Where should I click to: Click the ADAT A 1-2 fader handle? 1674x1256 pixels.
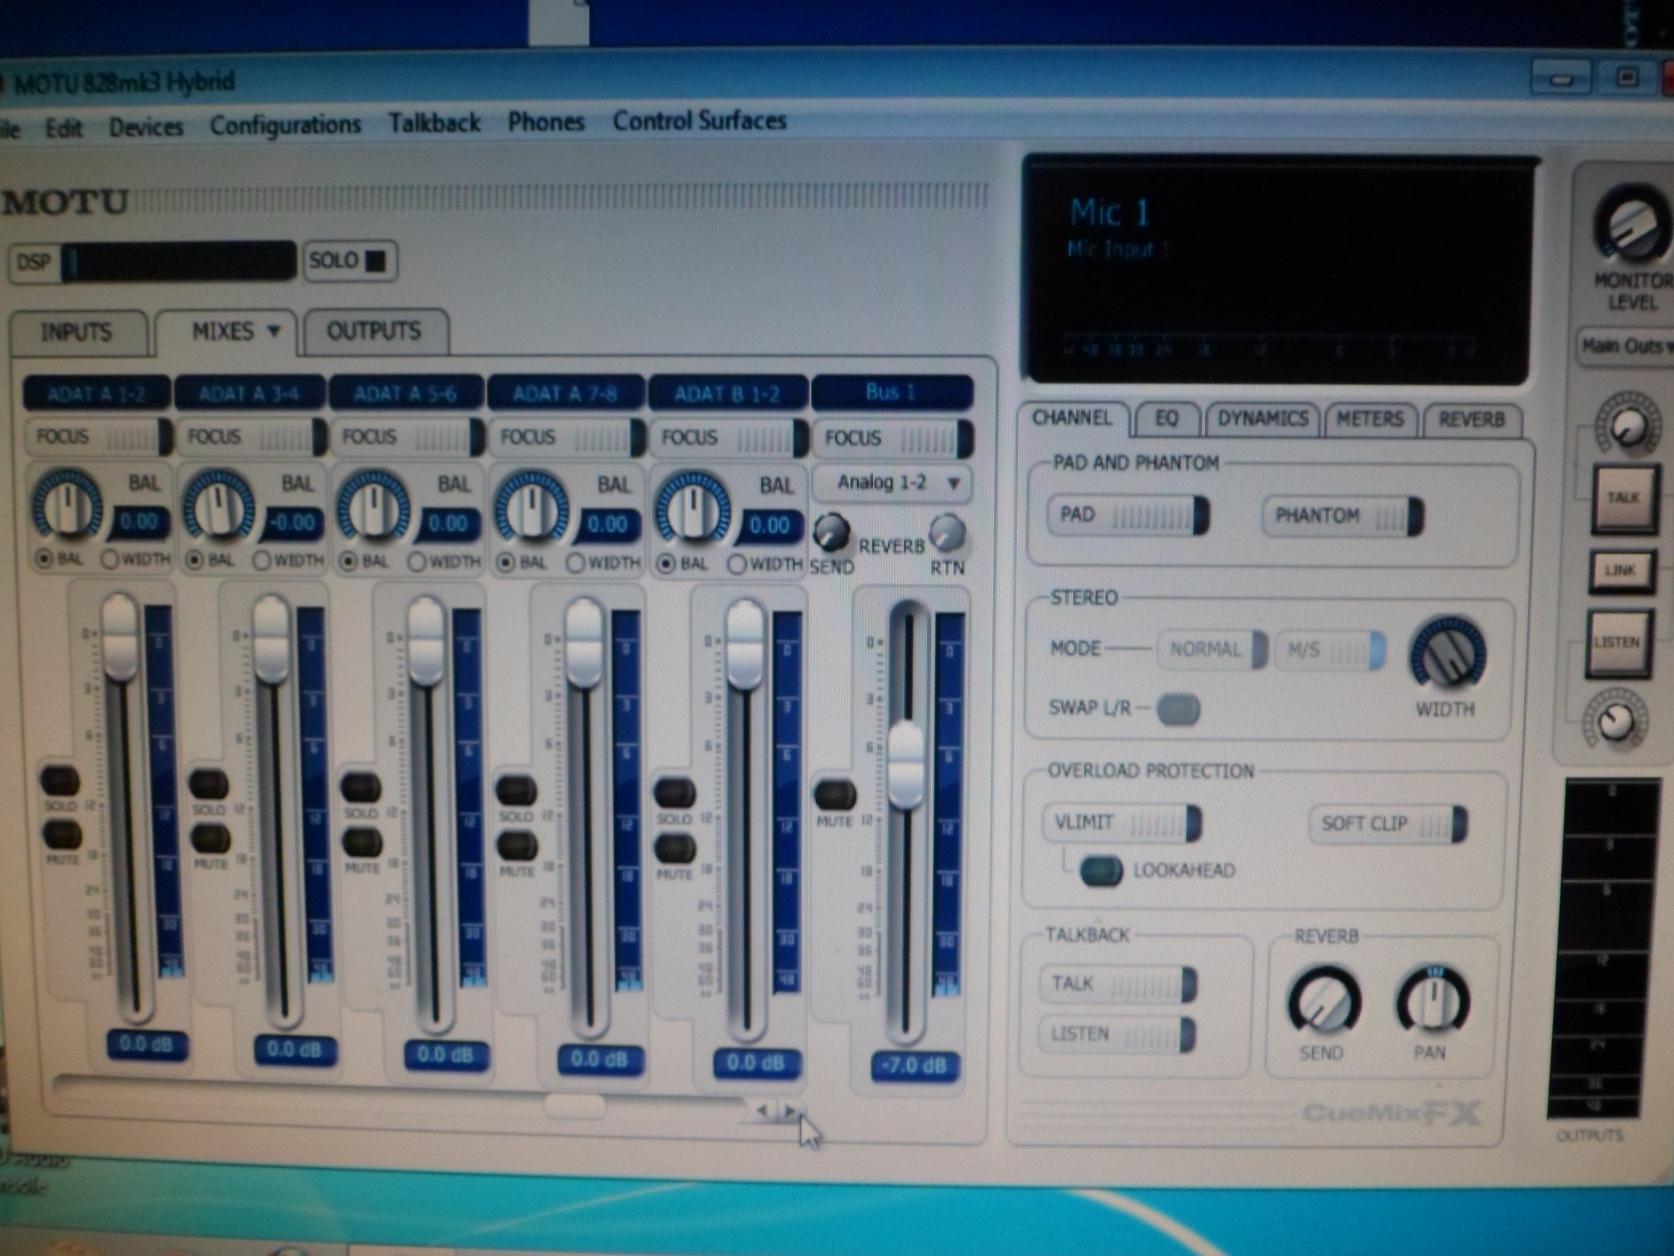click(119, 636)
